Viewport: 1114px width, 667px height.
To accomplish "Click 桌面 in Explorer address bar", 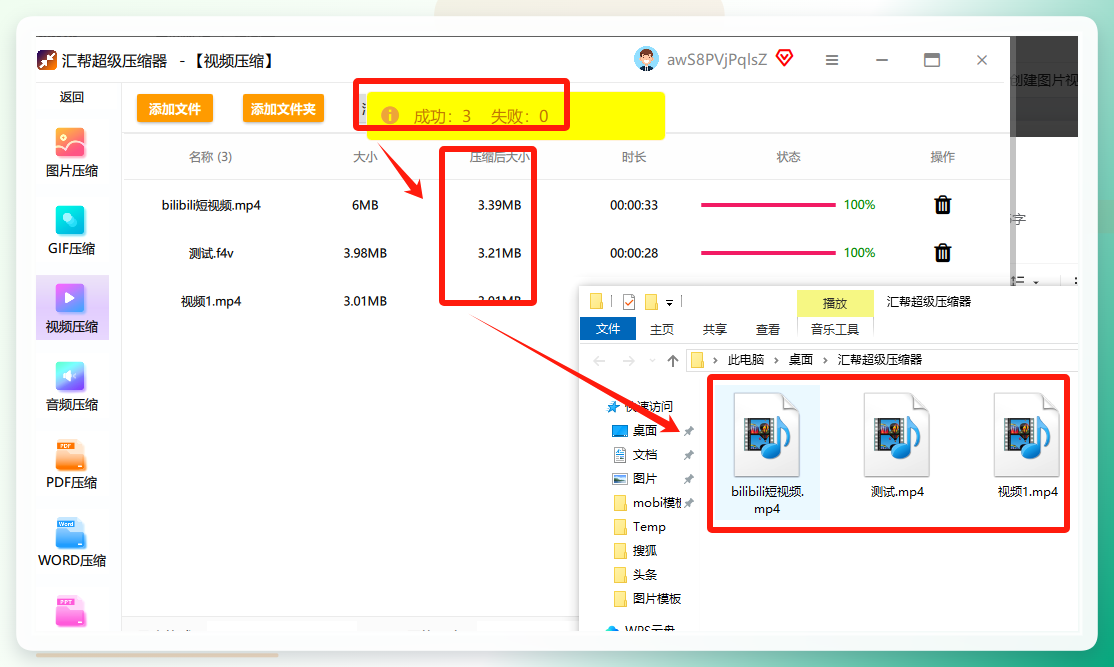I will 801,360.
